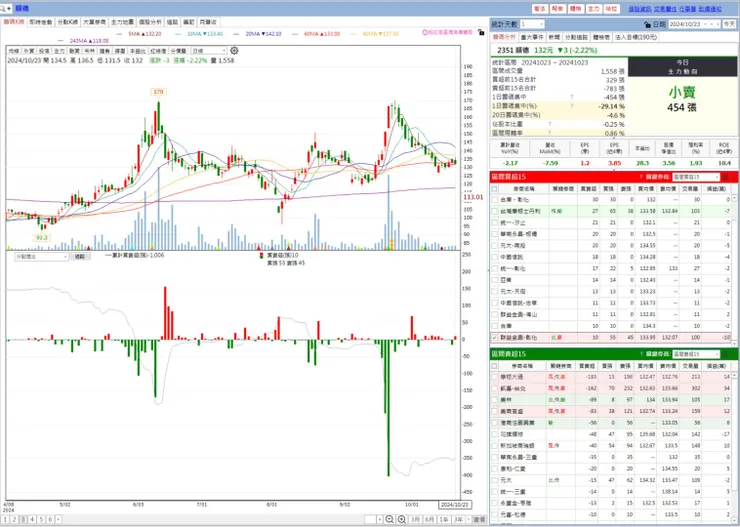
Task: Click the 5MA ▲132.20 legend label
Action: [x=144, y=34]
